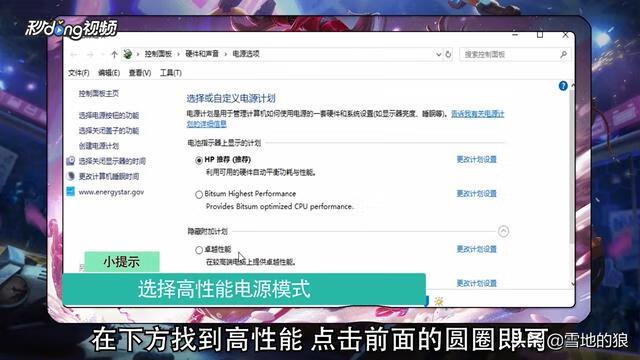Go to 硬件和声音 breadcrumb

tap(202, 54)
